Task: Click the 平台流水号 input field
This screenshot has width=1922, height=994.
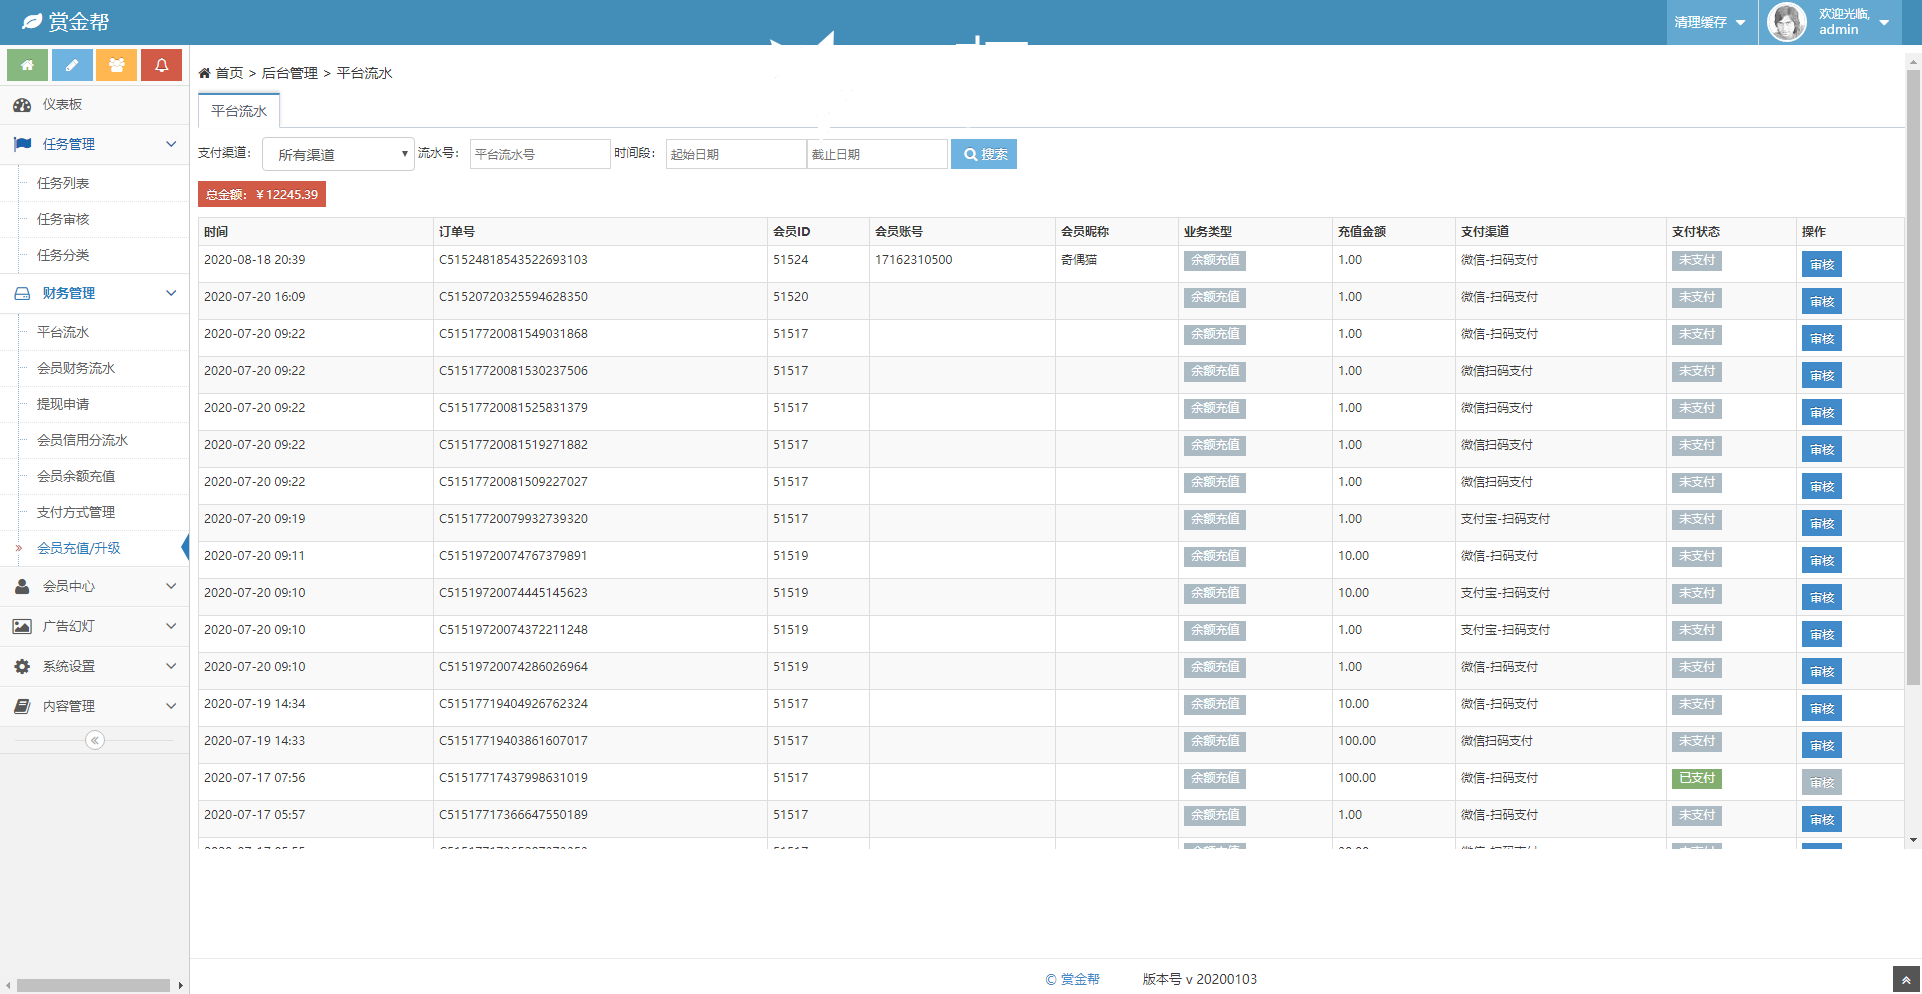Action: click(x=539, y=154)
